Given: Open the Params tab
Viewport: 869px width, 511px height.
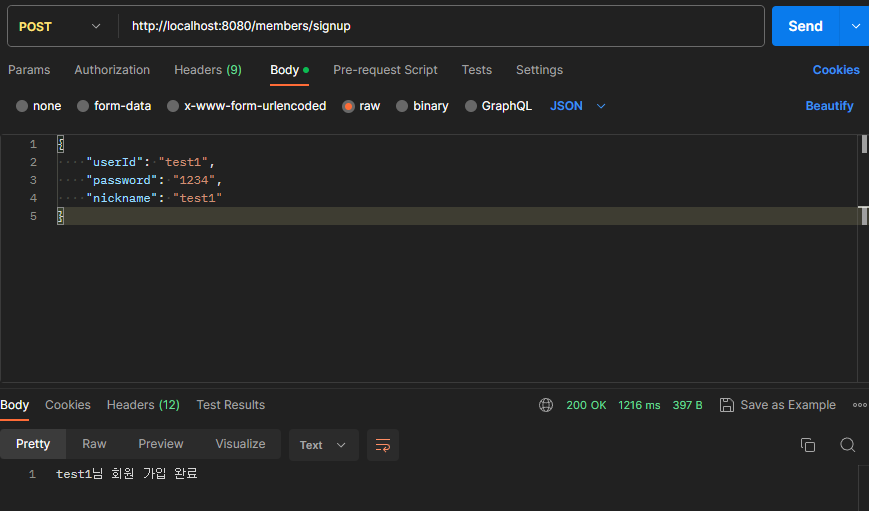Looking at the screenshot, I should tap(29, 70).
